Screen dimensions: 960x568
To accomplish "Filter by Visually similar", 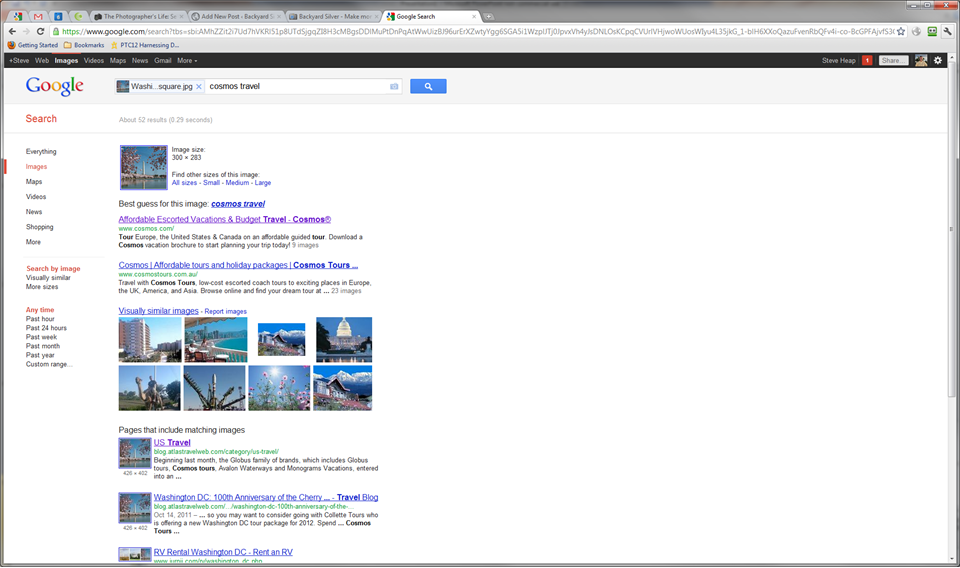I will 48,278.
